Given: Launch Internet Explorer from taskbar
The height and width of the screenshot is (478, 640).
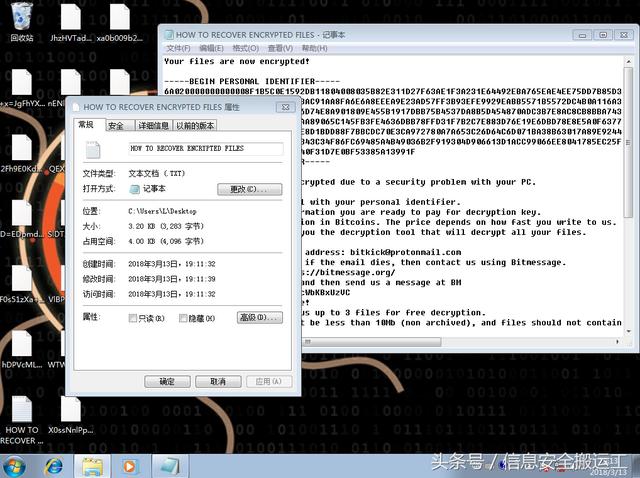Looking at the screenshot, I should 53,467.
